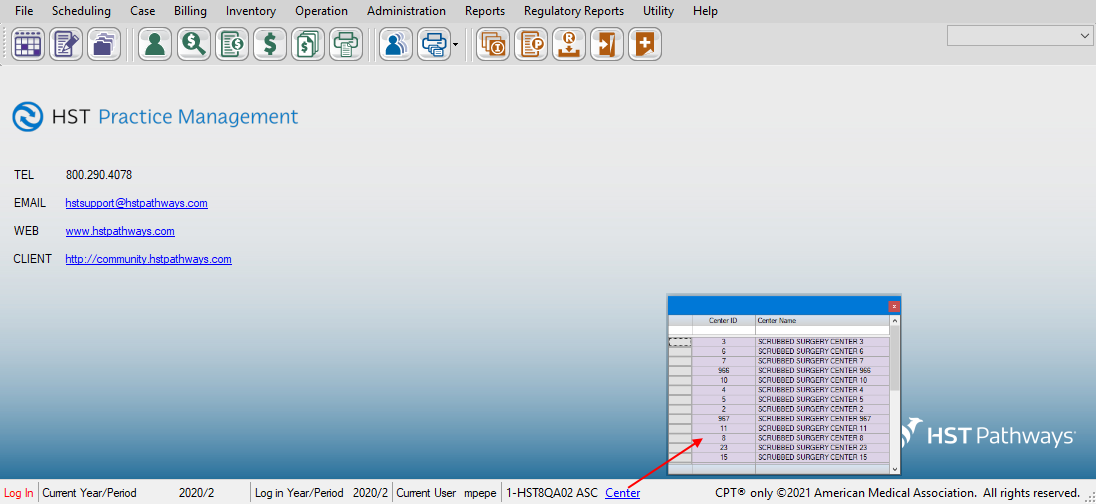
Task: Open the scheduling calendar toolbar icon
Action: point(28,45)
